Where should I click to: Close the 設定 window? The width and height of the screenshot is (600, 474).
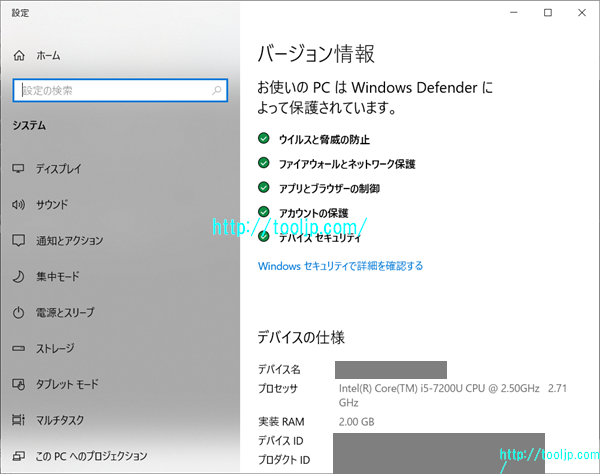(x=582, y=13)
